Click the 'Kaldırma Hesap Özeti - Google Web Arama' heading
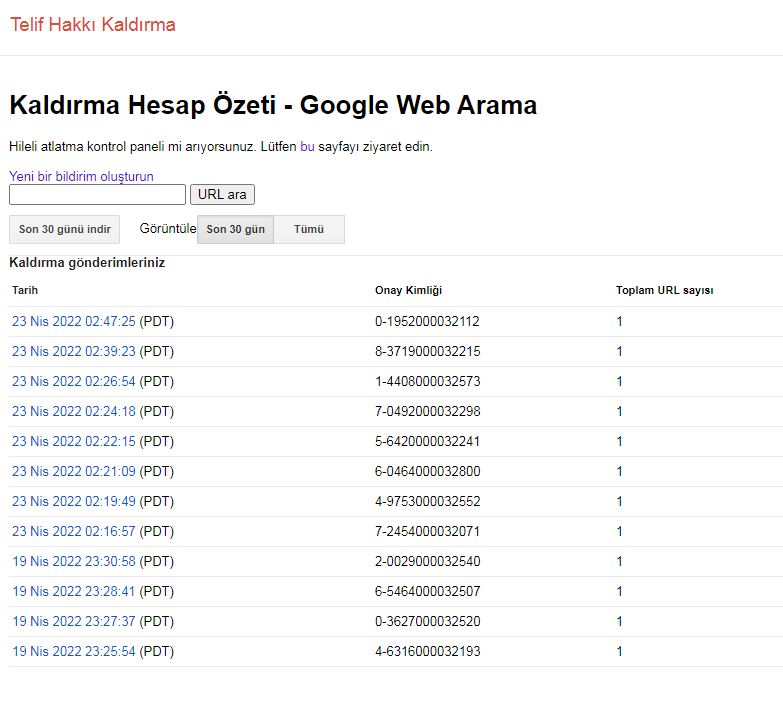Screen dimensions: 783x709 (x=273, y=105)
